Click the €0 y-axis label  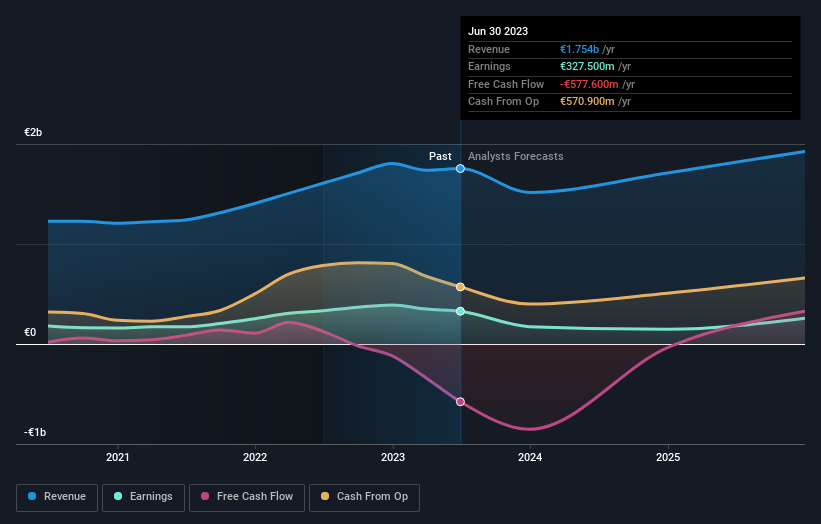coord(30,332)
